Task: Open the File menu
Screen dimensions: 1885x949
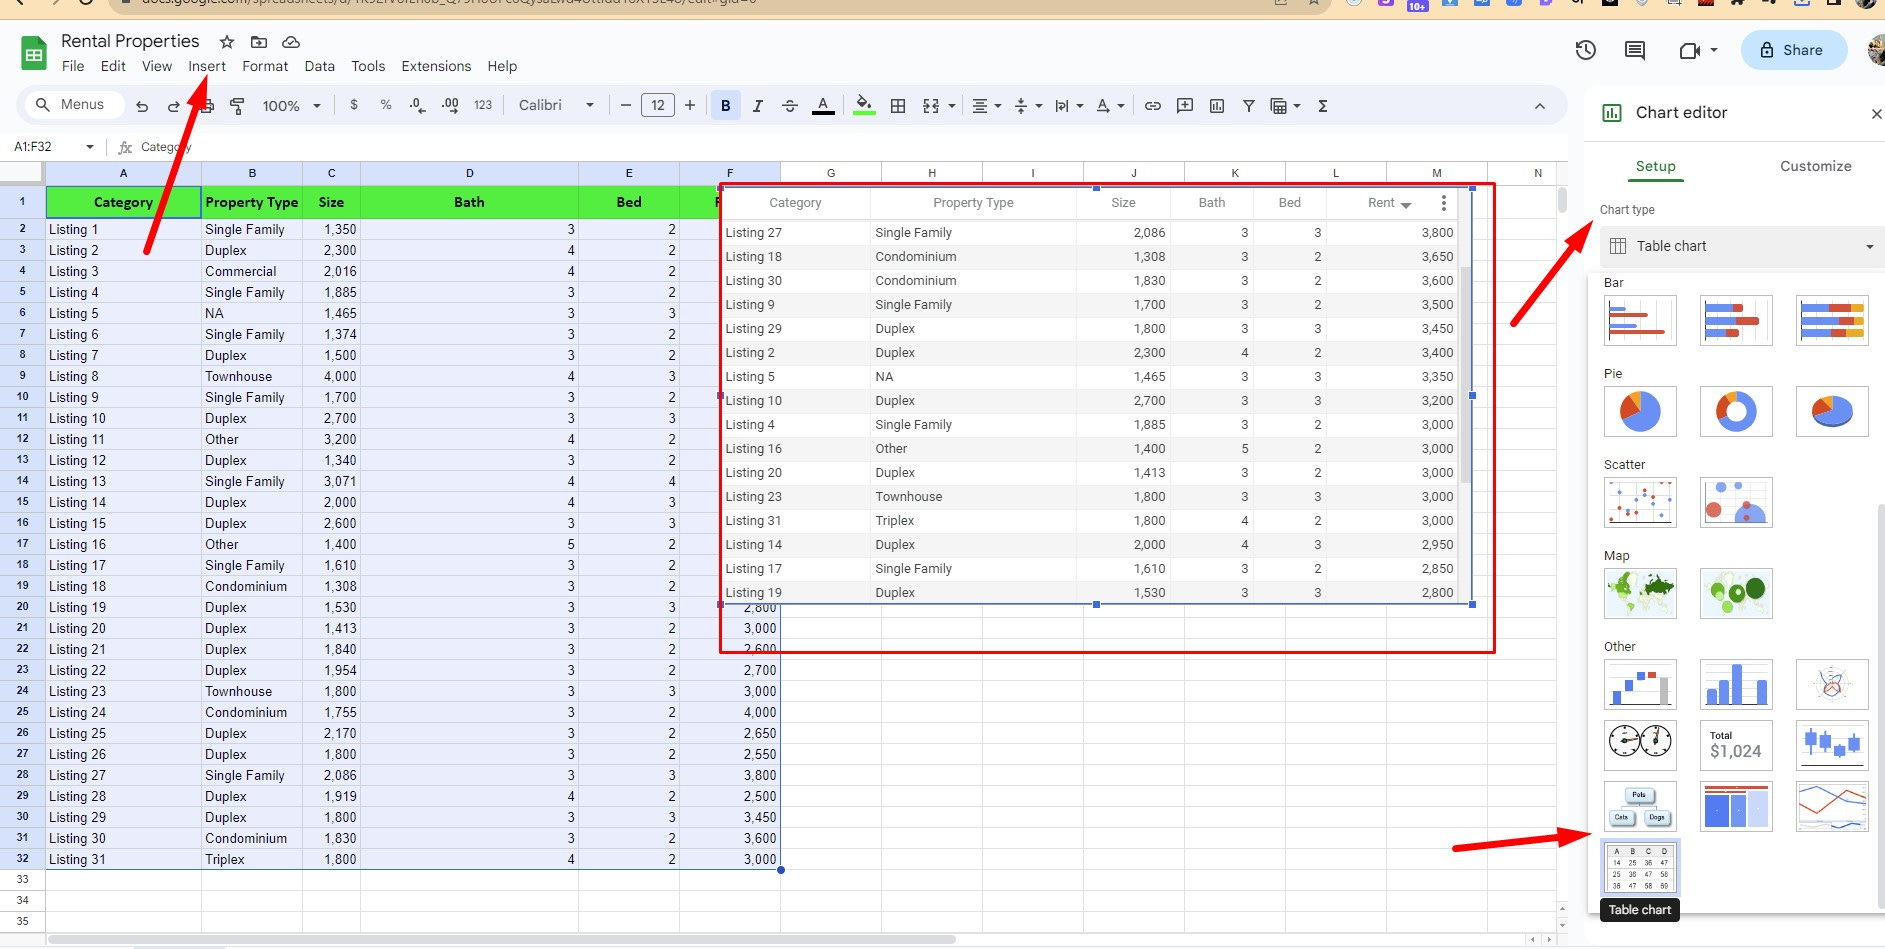Action: pyautogui.click(x=73, y=66)
